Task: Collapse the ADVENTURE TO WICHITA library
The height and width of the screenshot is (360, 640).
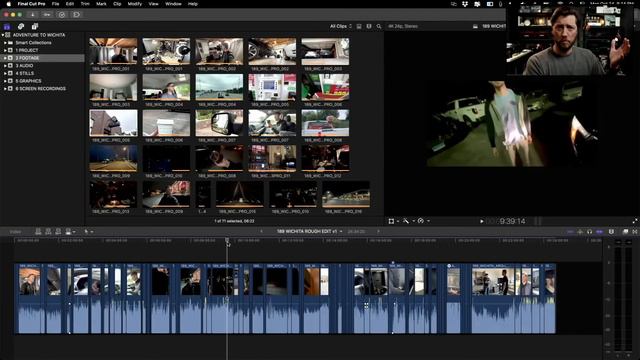Action: [x=3, y=35]
